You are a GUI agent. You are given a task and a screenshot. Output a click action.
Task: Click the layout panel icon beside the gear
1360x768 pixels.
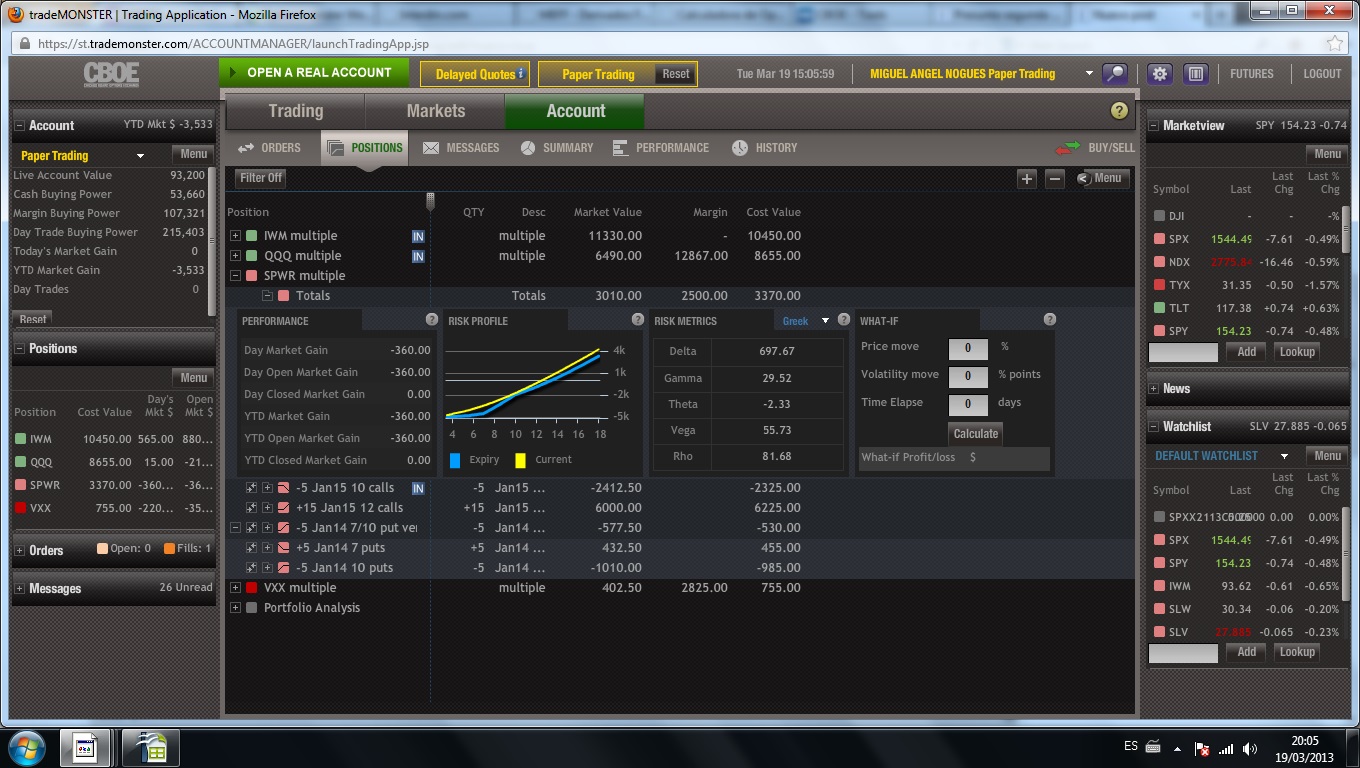point(1195,74)
